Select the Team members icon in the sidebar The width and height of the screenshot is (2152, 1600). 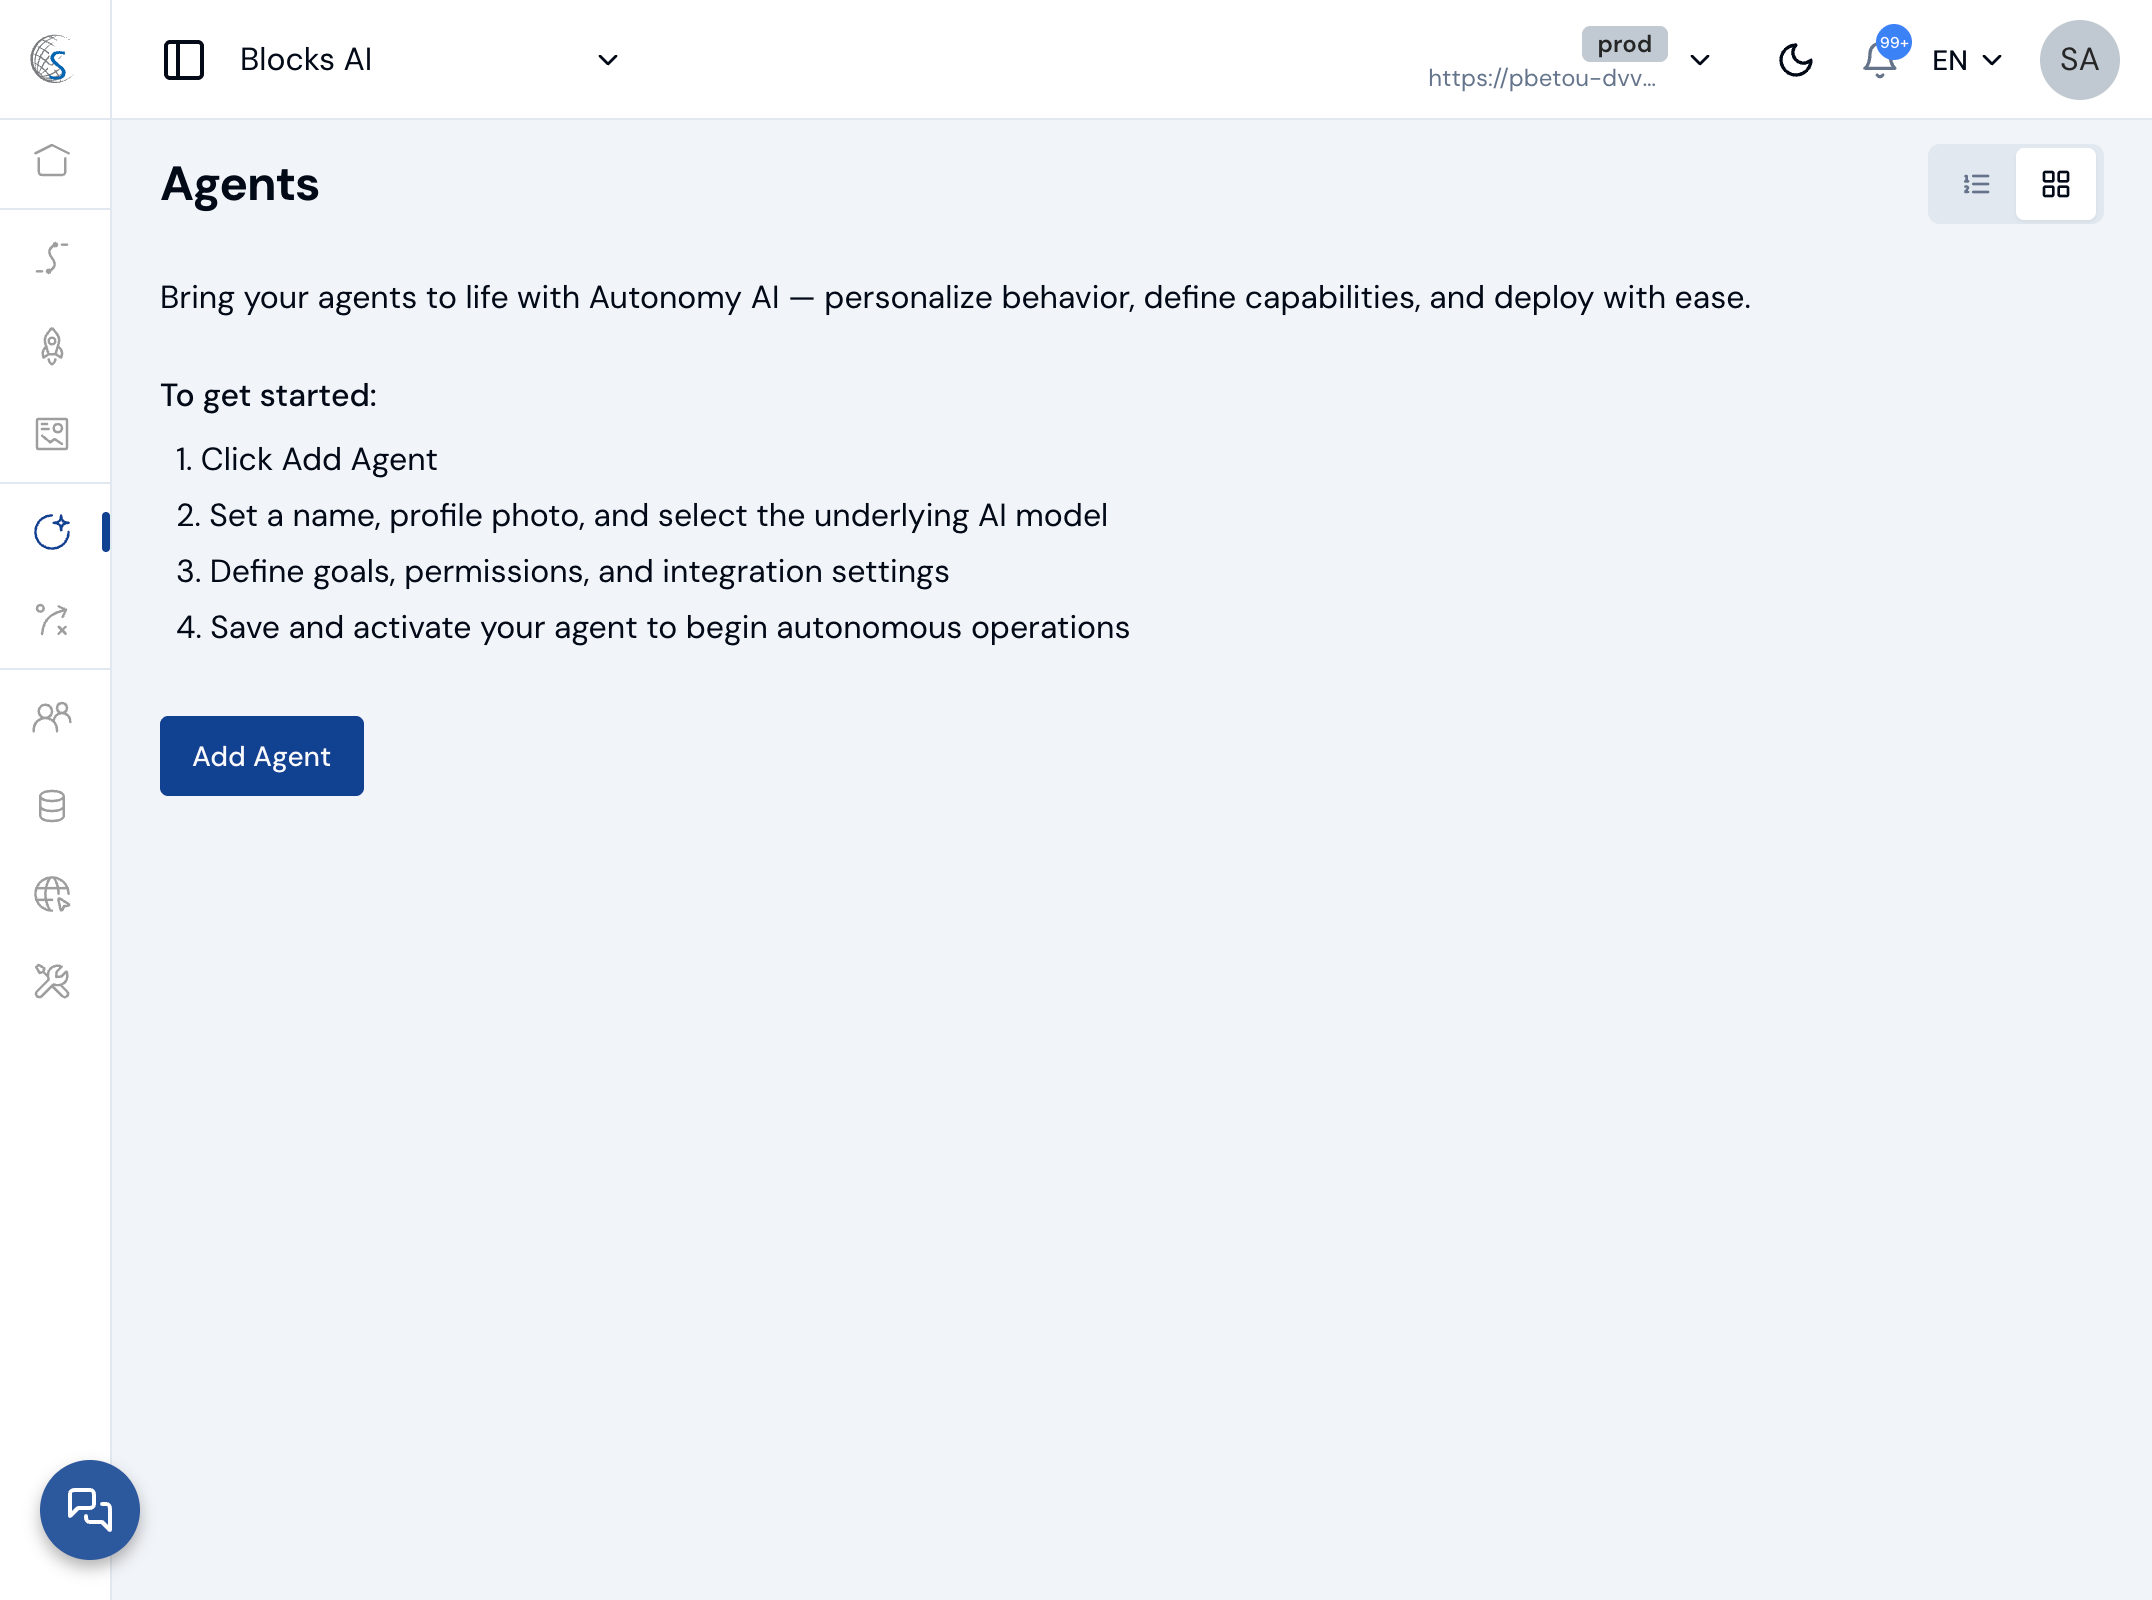(52, 716)
